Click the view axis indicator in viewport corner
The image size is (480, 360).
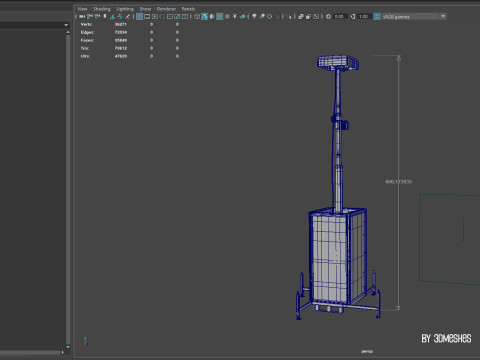pos(83,342)
